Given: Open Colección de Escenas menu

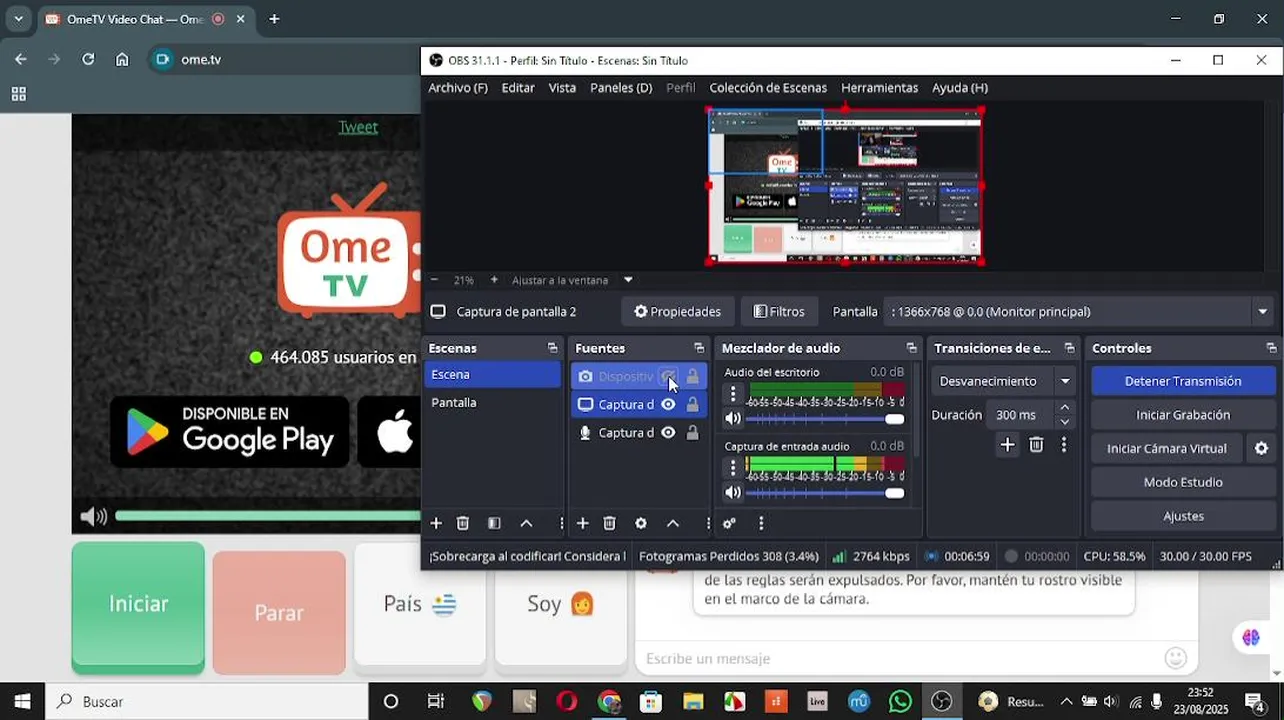Looking at the screenshot, I should [768, 88].
